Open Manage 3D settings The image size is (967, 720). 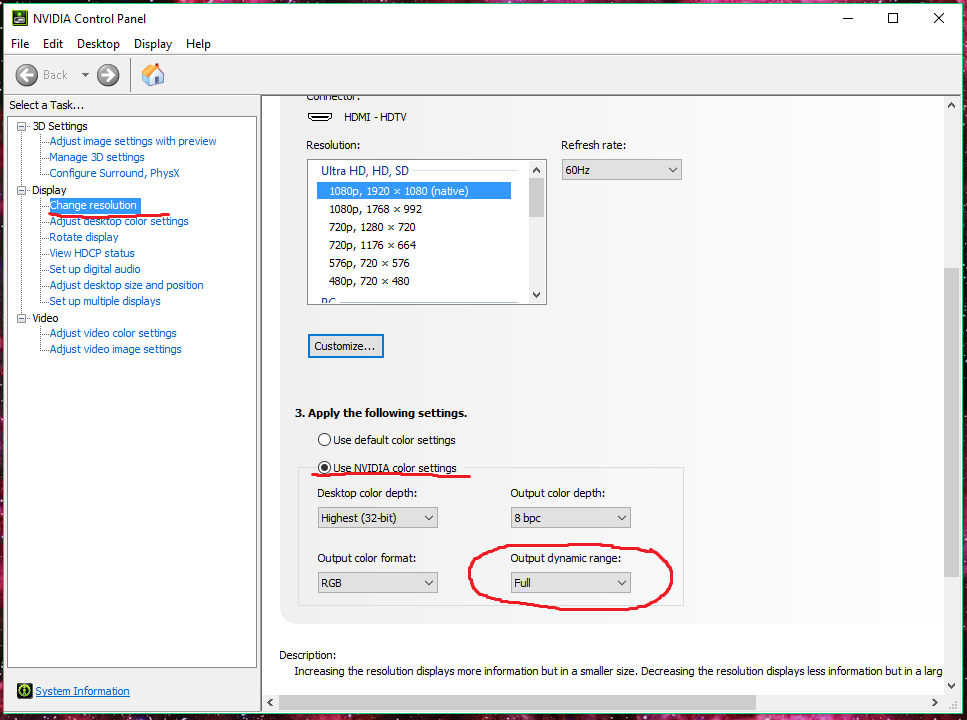coord(97,157)
